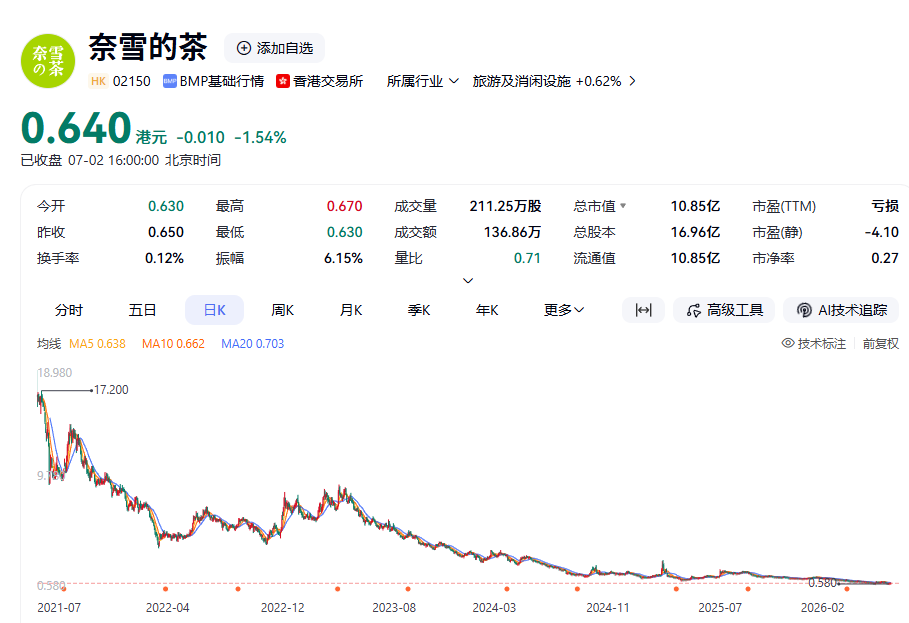Click the 奈雪的茶 green logo
Image resolution: width=909 pixels, height=623 pixels.
[48, 61]
